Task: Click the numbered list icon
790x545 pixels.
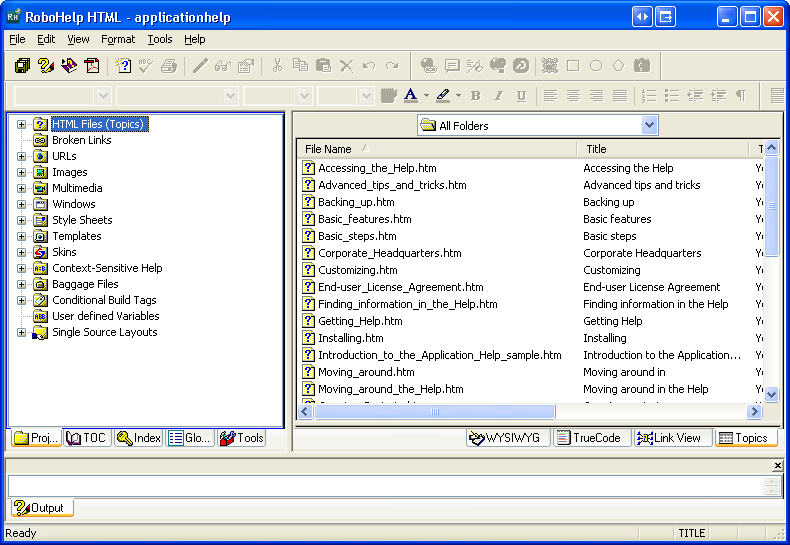Action: [649, 95]
